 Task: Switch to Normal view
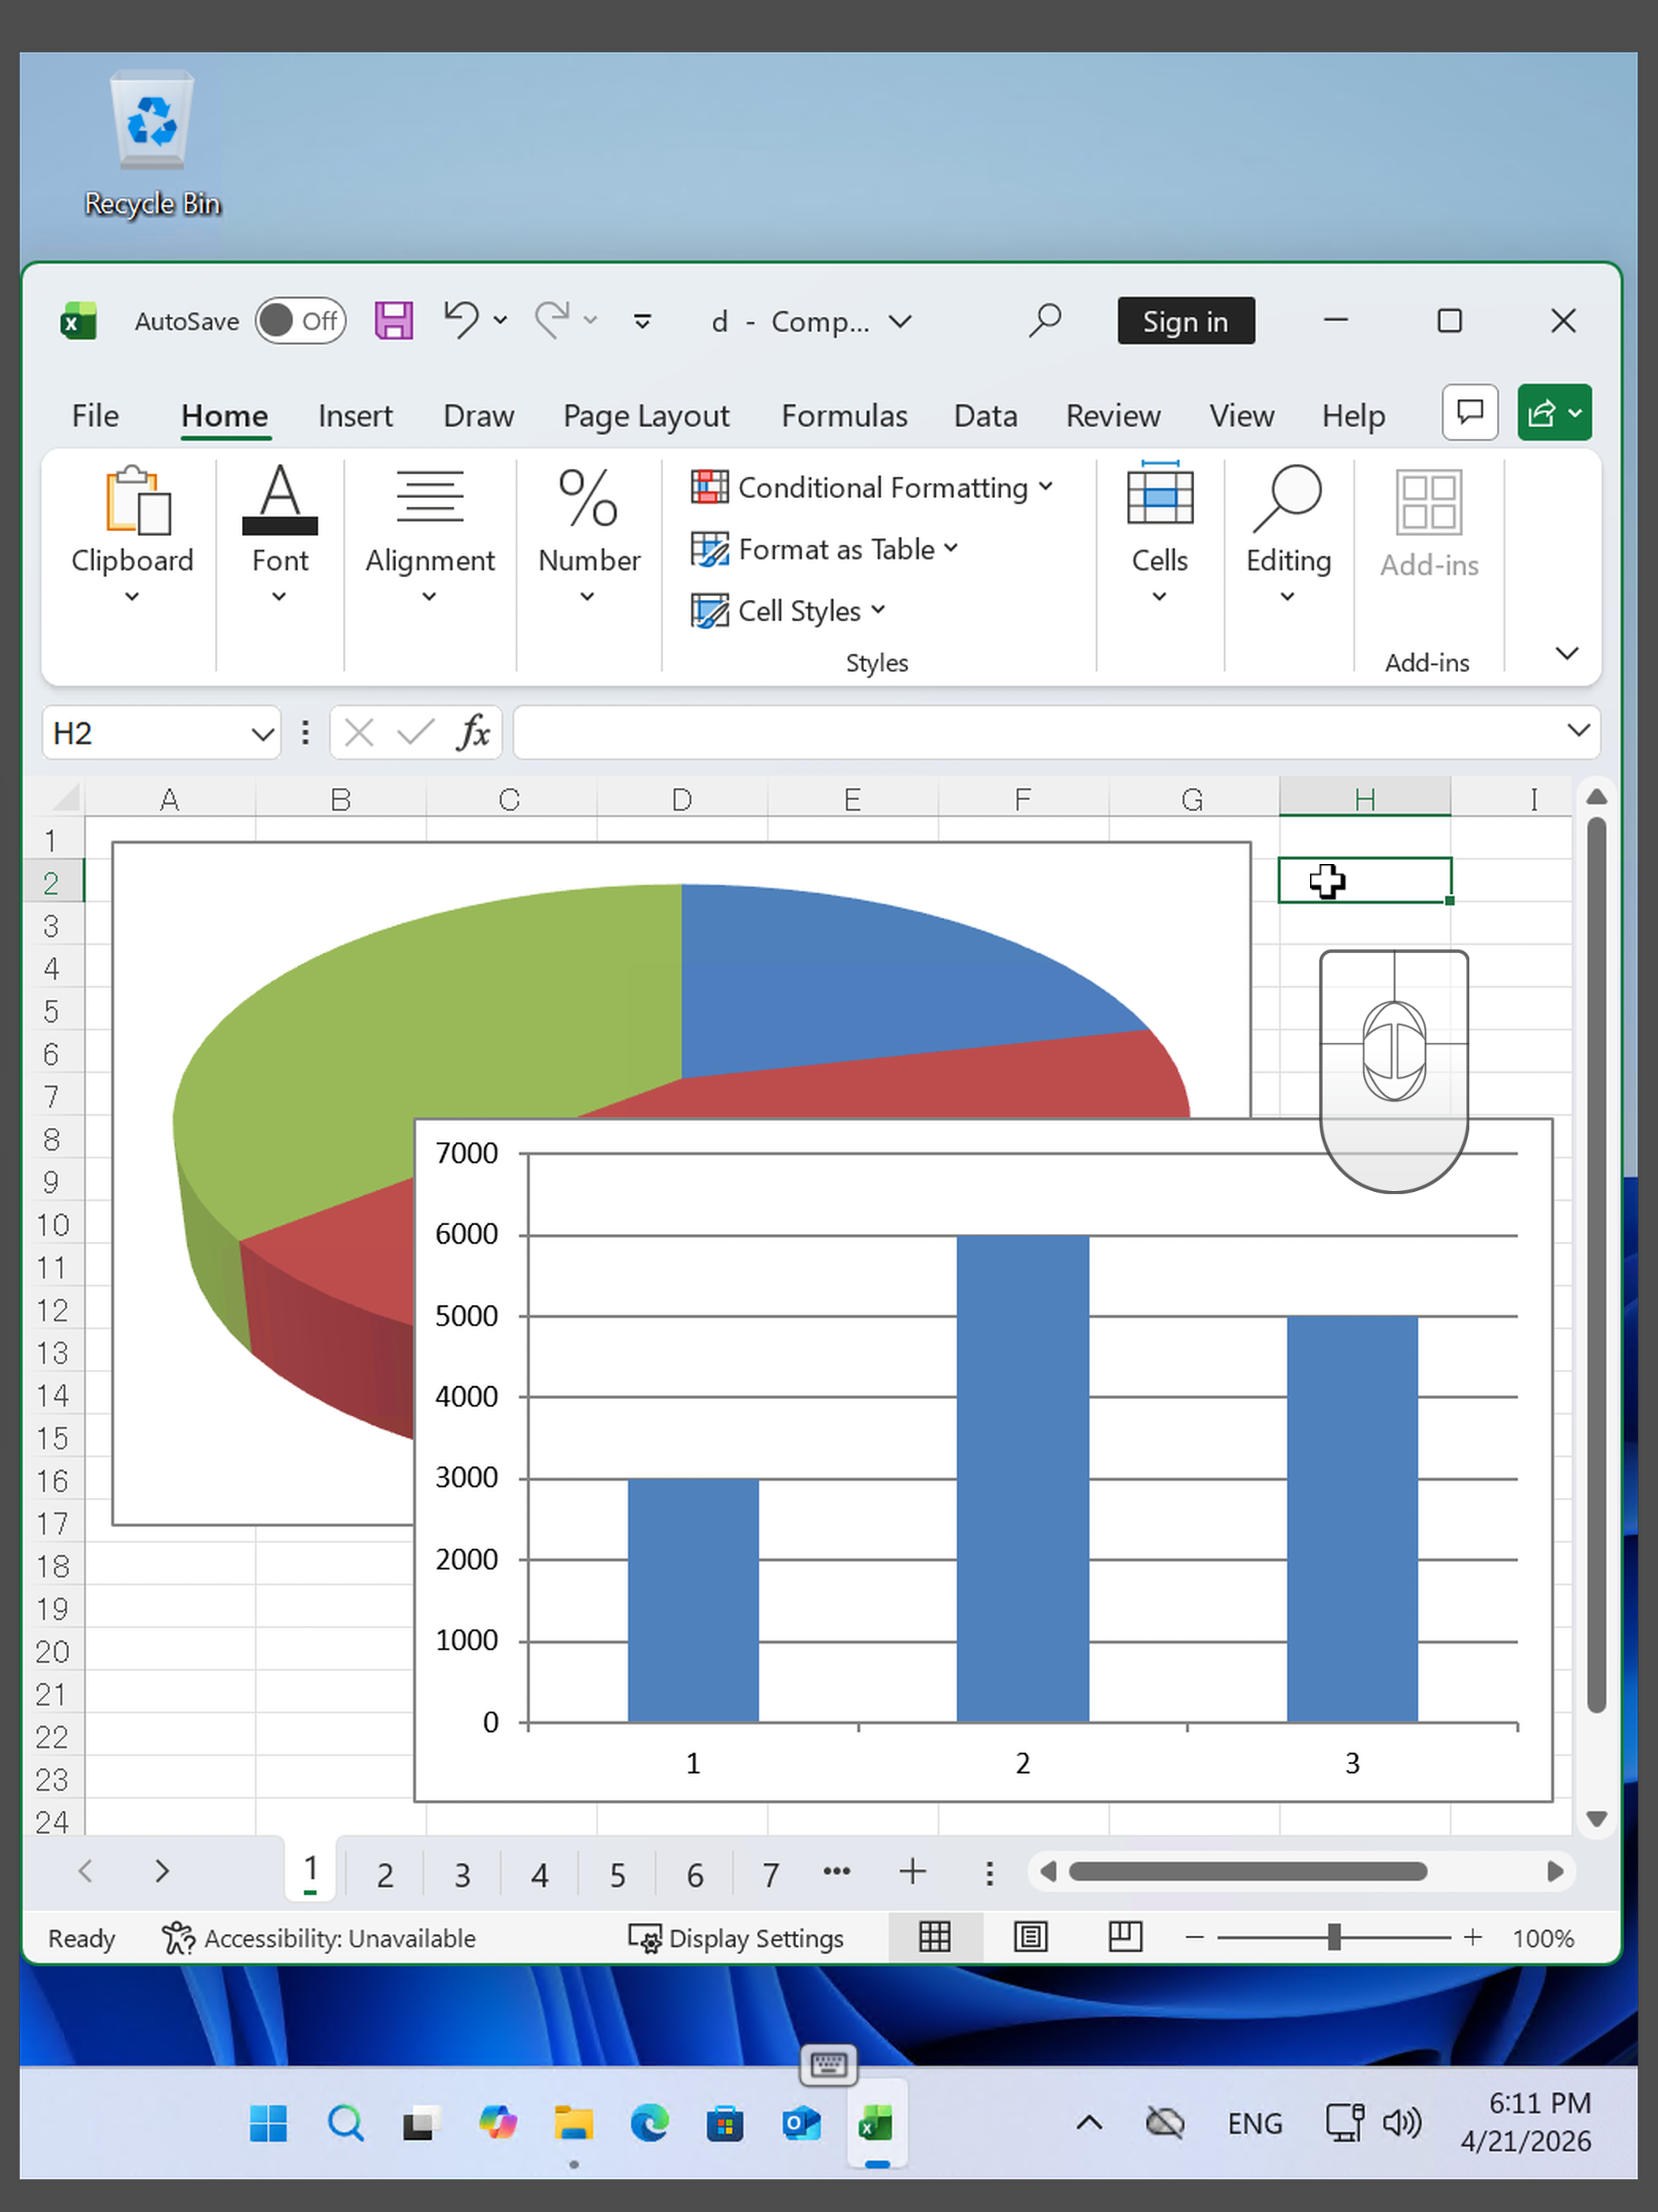pyautogui.click(x=935, y=1938)
